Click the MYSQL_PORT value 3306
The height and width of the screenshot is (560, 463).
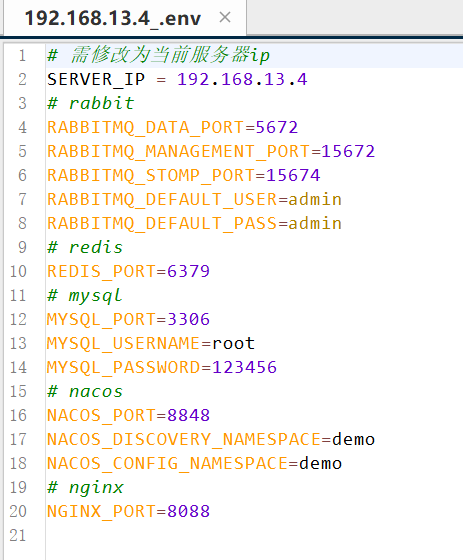click(x=188, y=319)
